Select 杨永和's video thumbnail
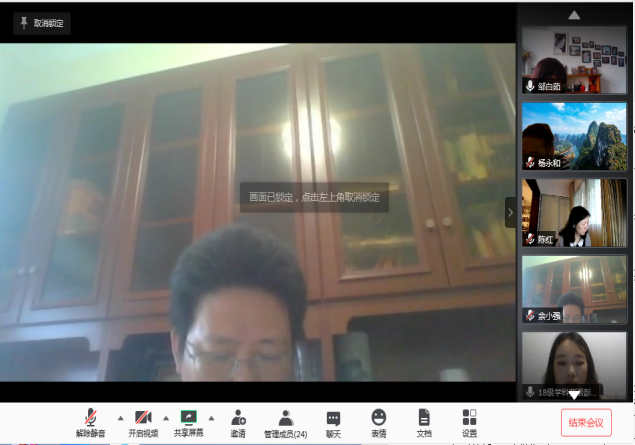This screenshot has height=445, width=635. [574, 136]
